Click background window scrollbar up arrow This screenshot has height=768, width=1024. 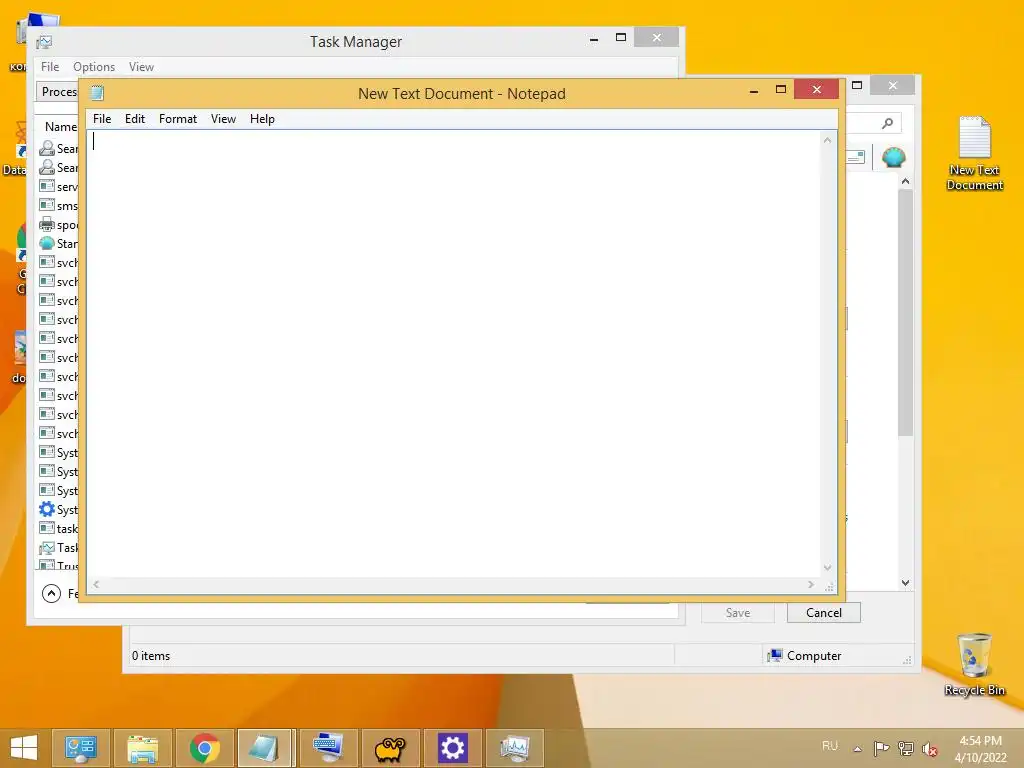point(905,181)
